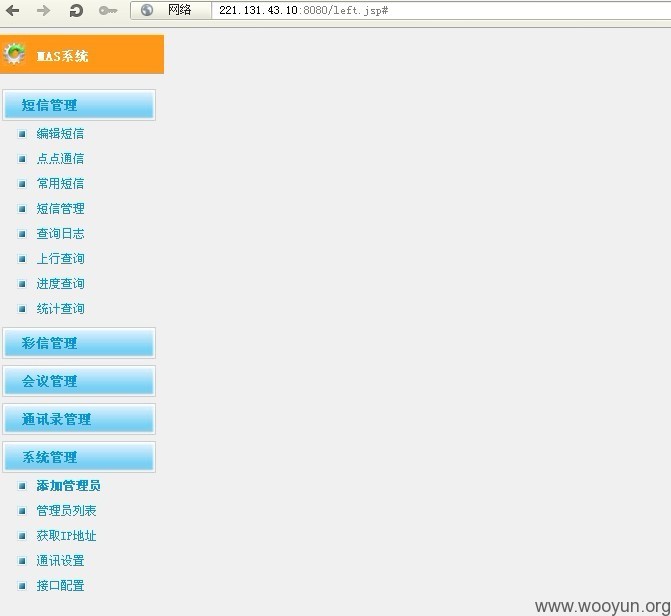Click the bullet icon beside 添加管理员
671x616 pixels.
click(22, 486)
